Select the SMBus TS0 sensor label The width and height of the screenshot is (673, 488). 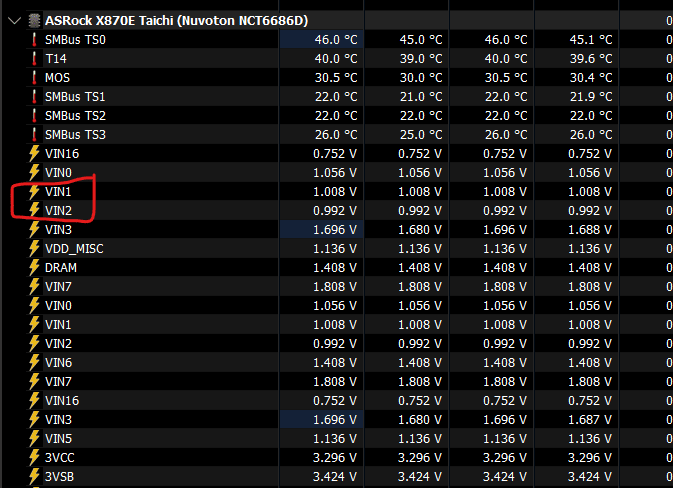75,40
